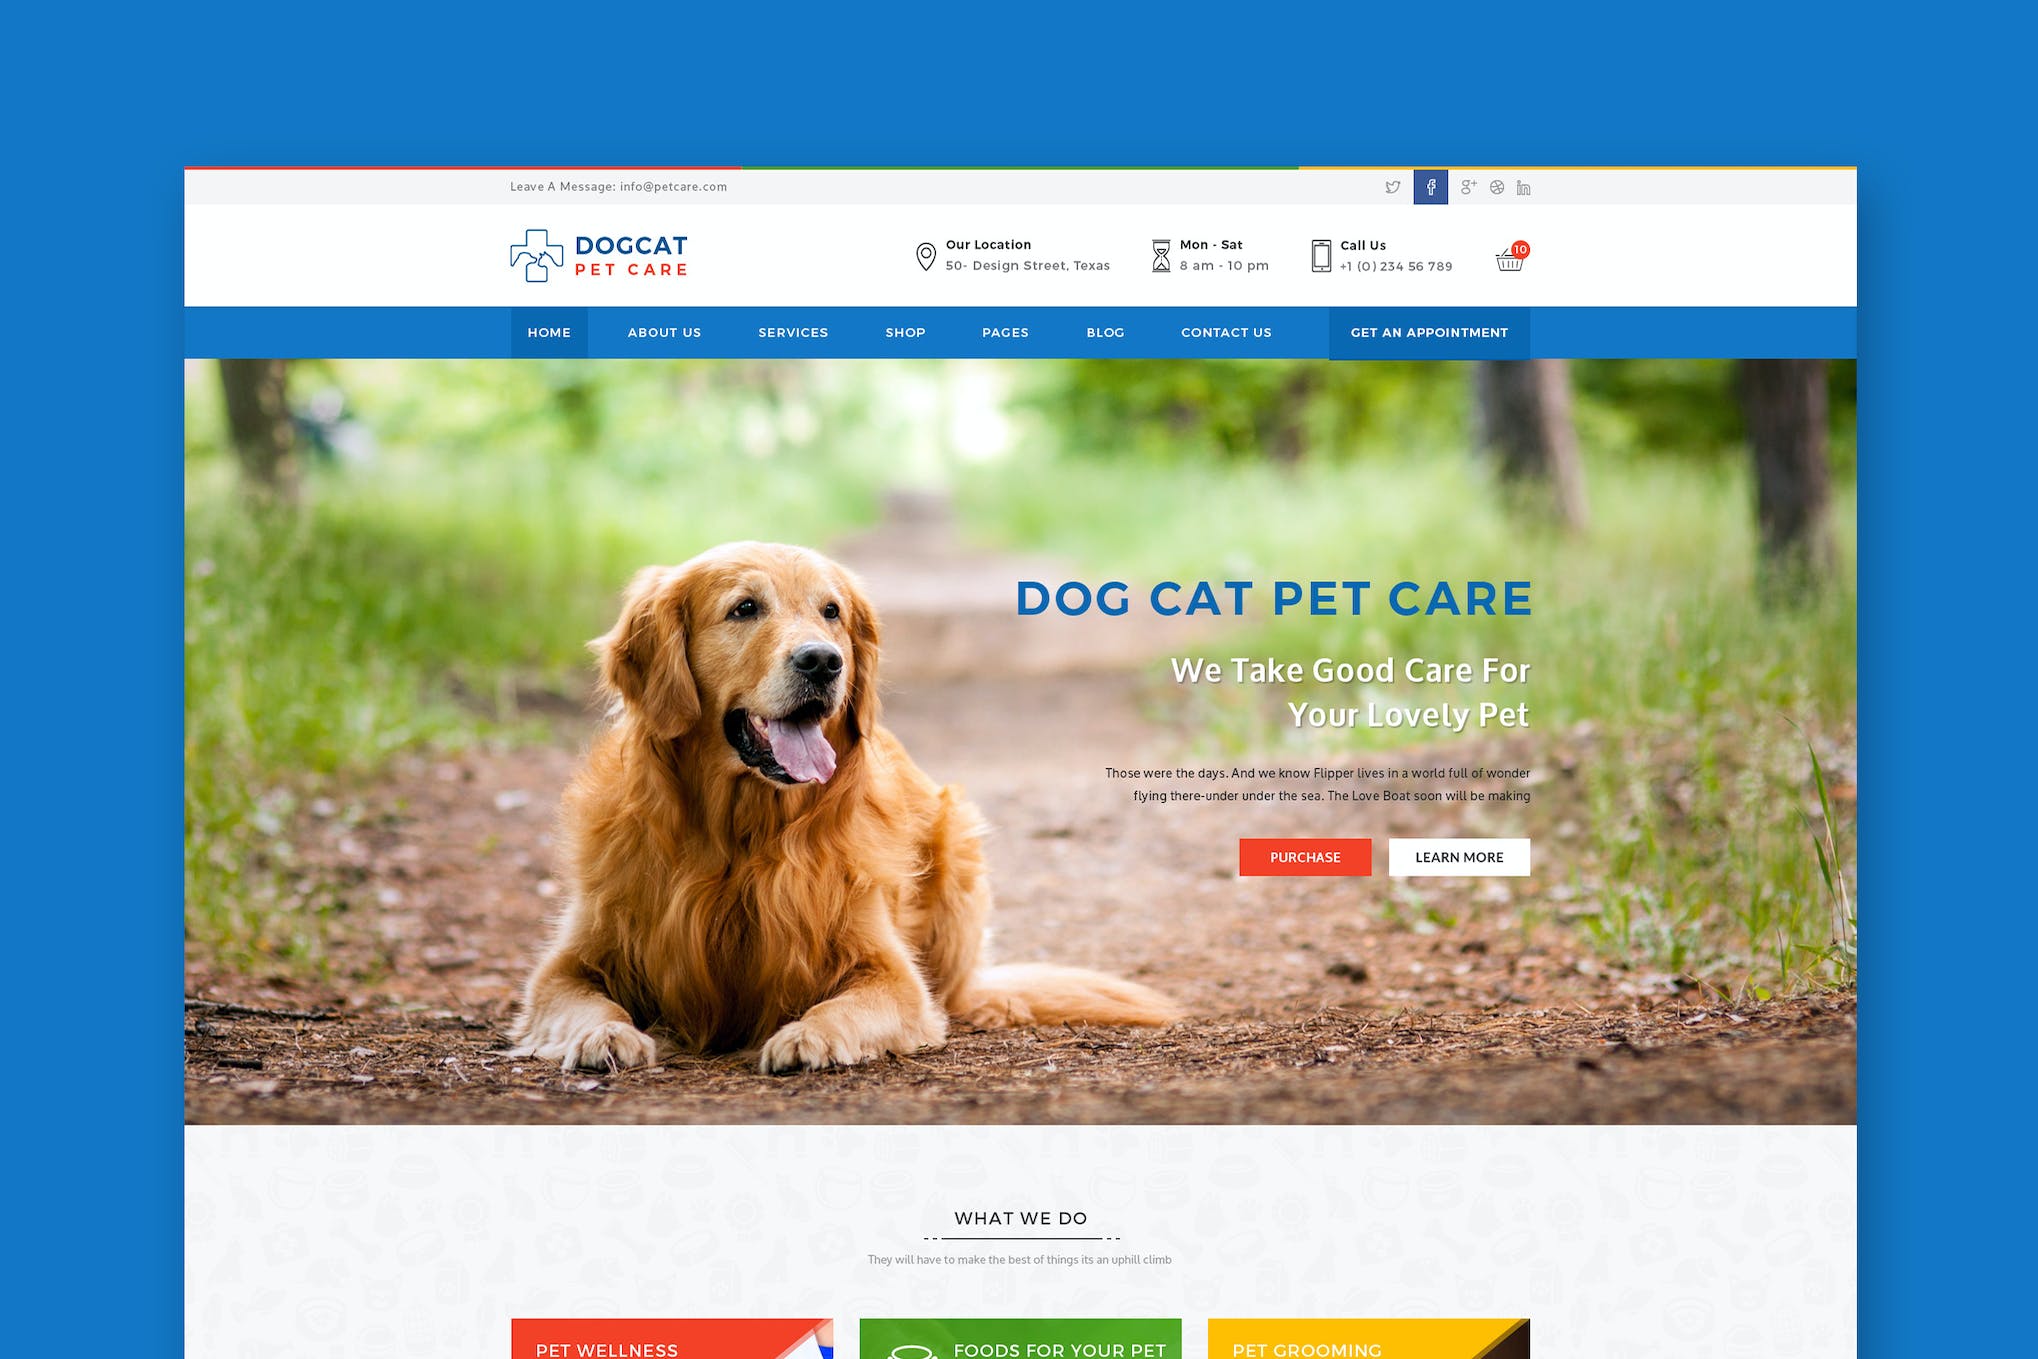2038x1359 pixels.
Task: Expand the SHOP dropdown menu
Action: tap(904, 332)
